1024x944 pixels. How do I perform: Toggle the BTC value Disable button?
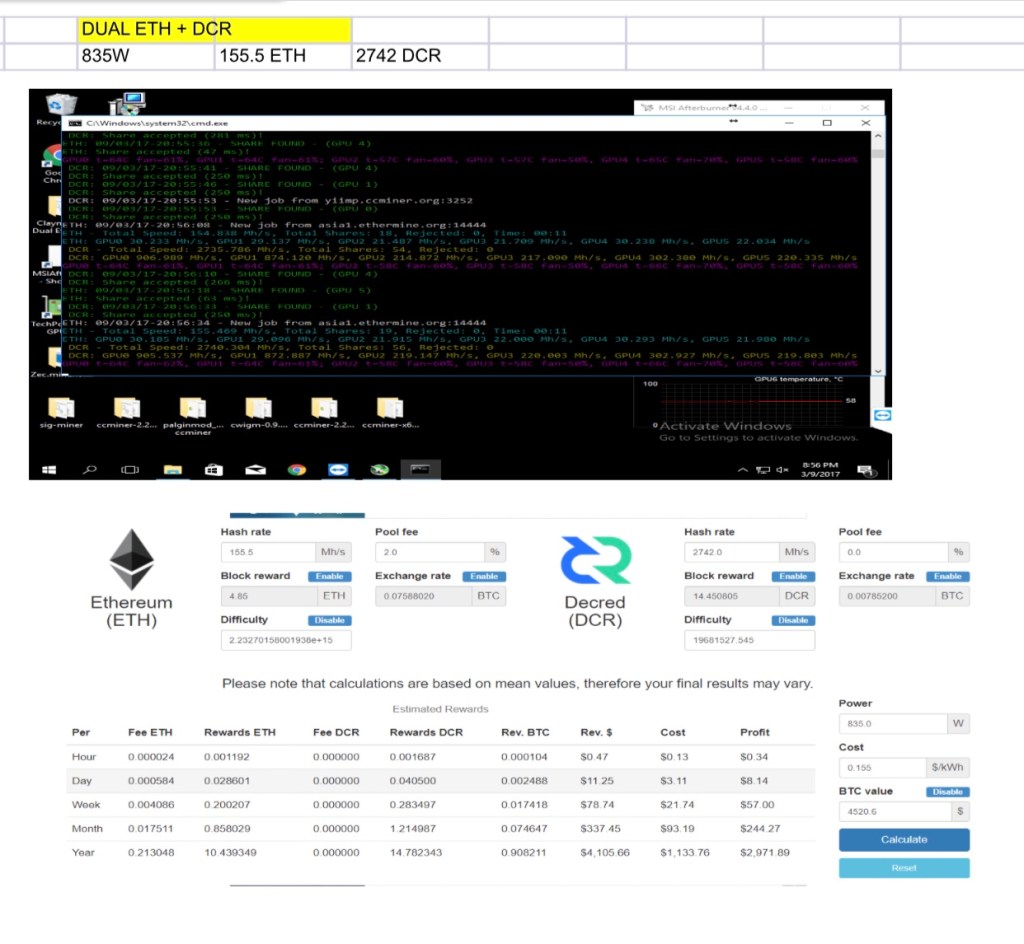[948, 792]
